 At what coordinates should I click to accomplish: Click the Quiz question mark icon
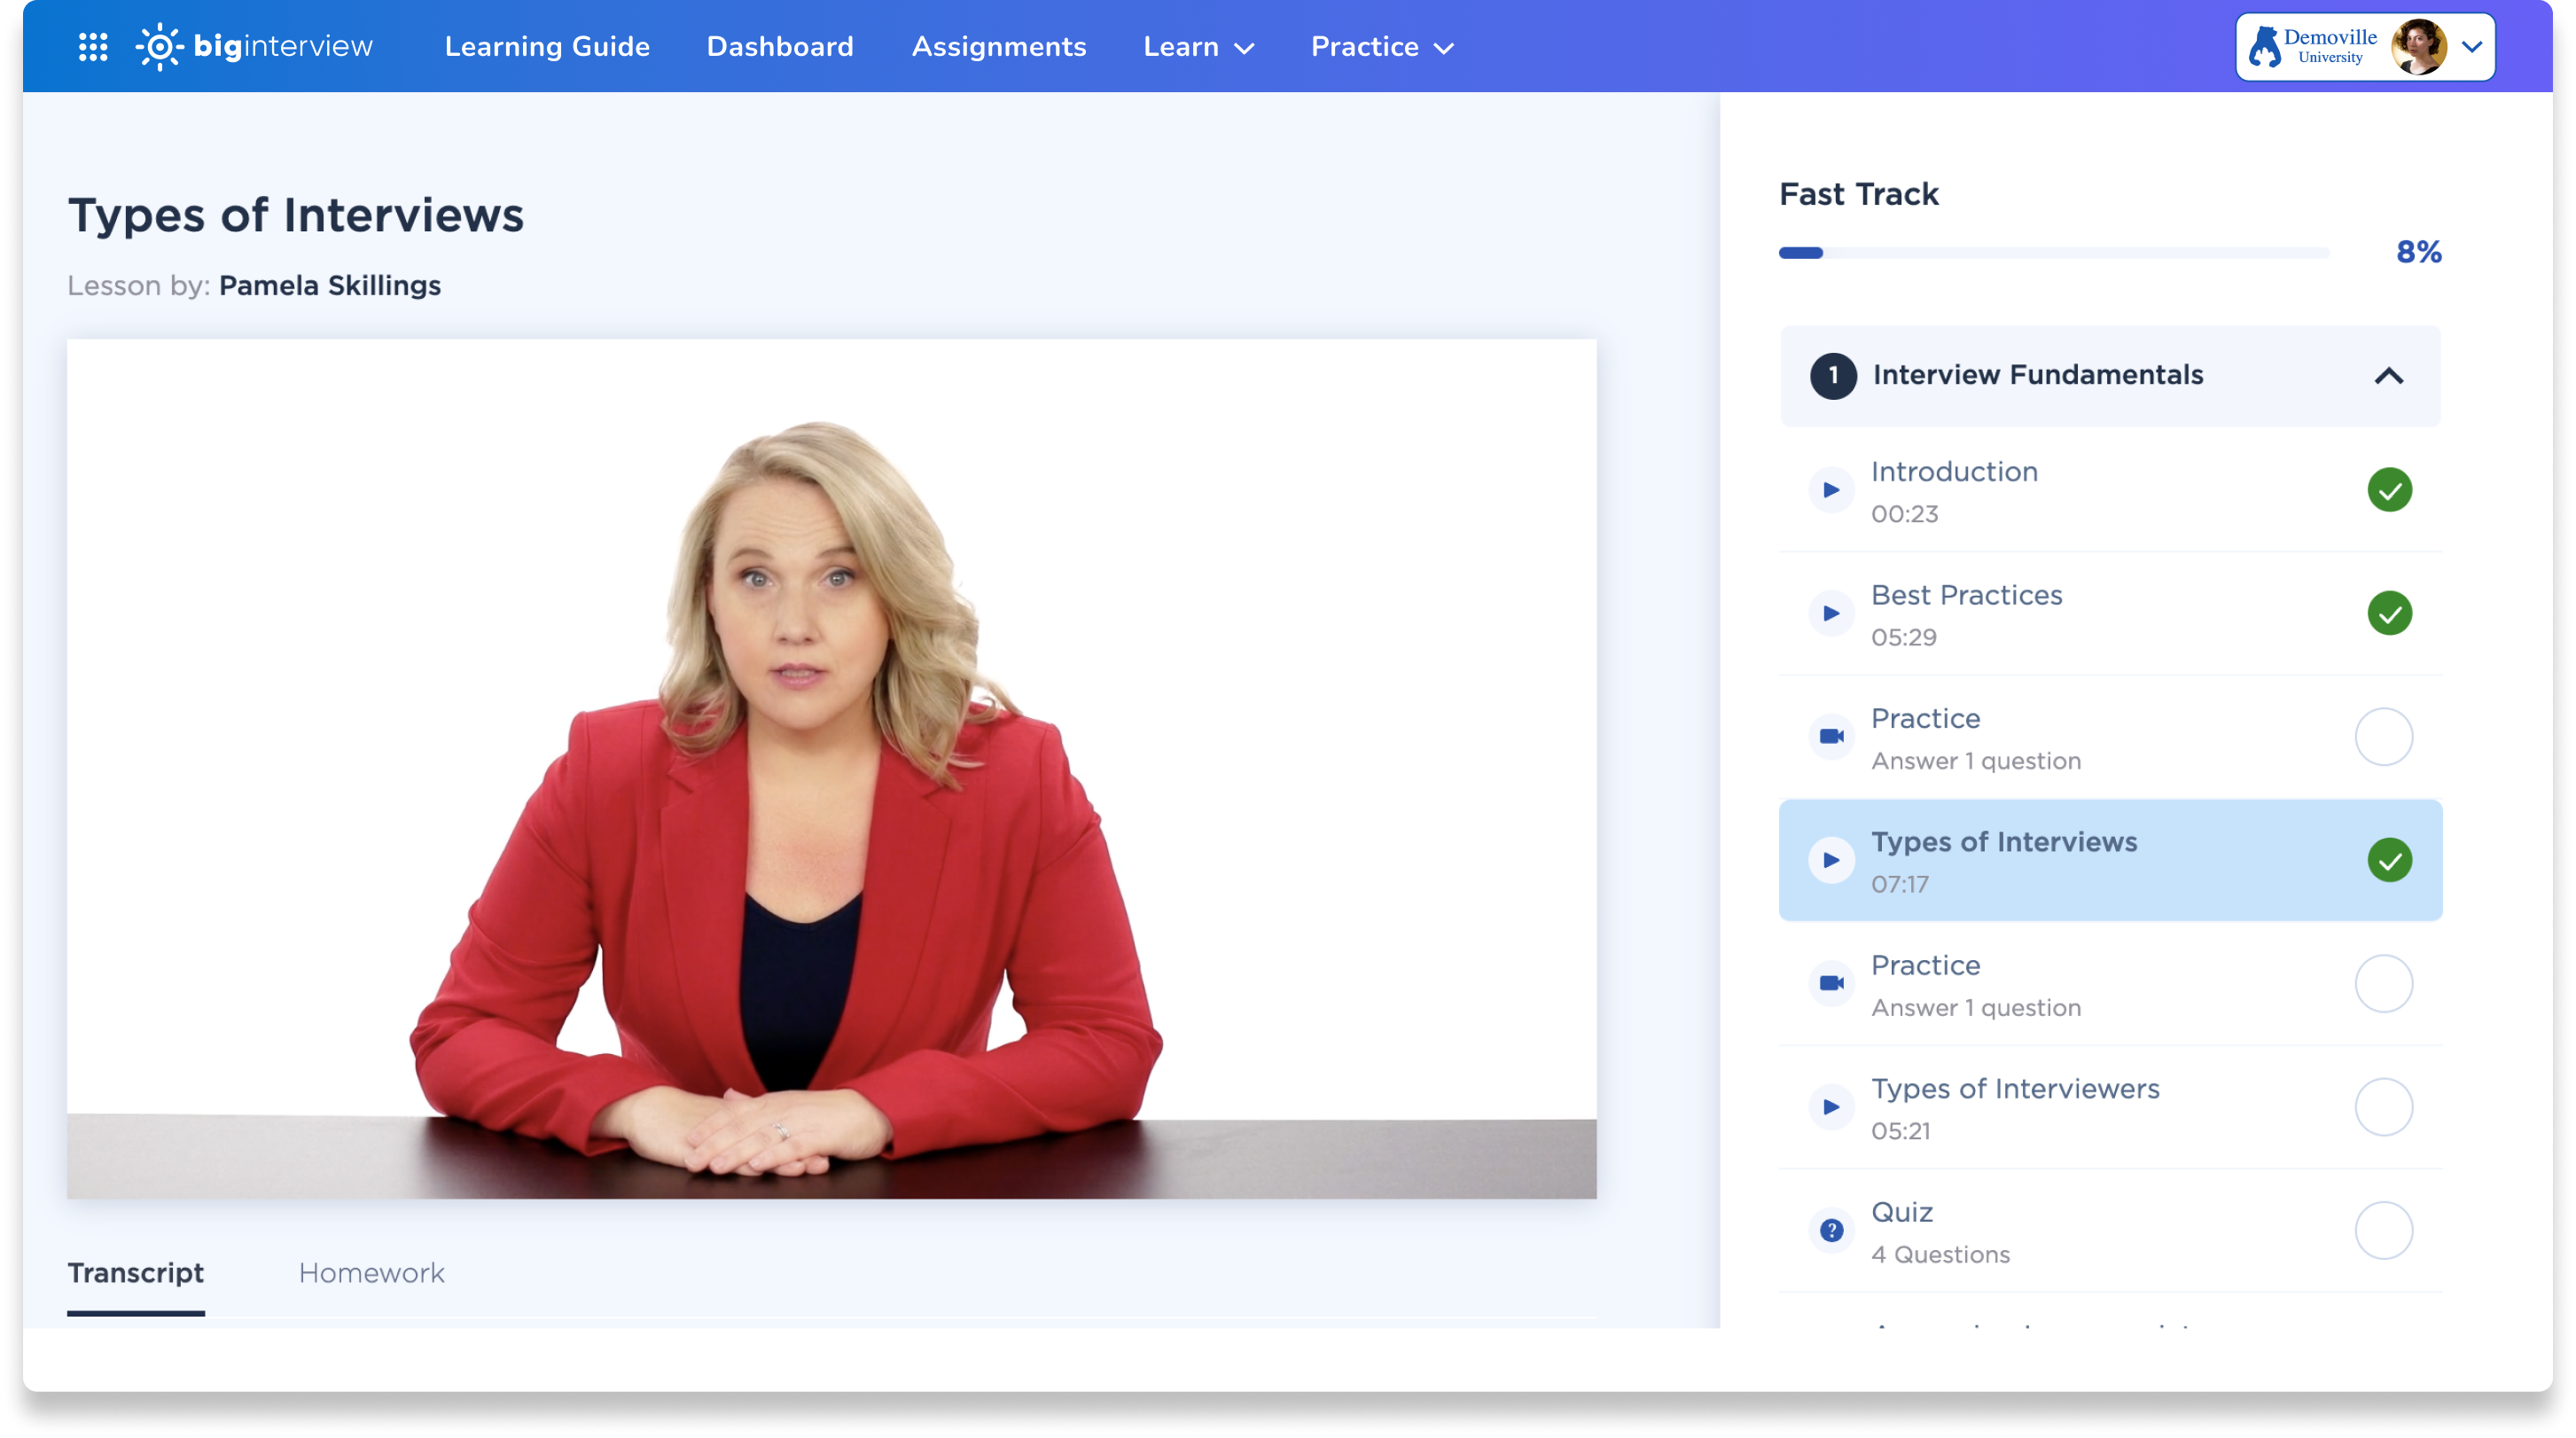click(x=1831, y=1230)
